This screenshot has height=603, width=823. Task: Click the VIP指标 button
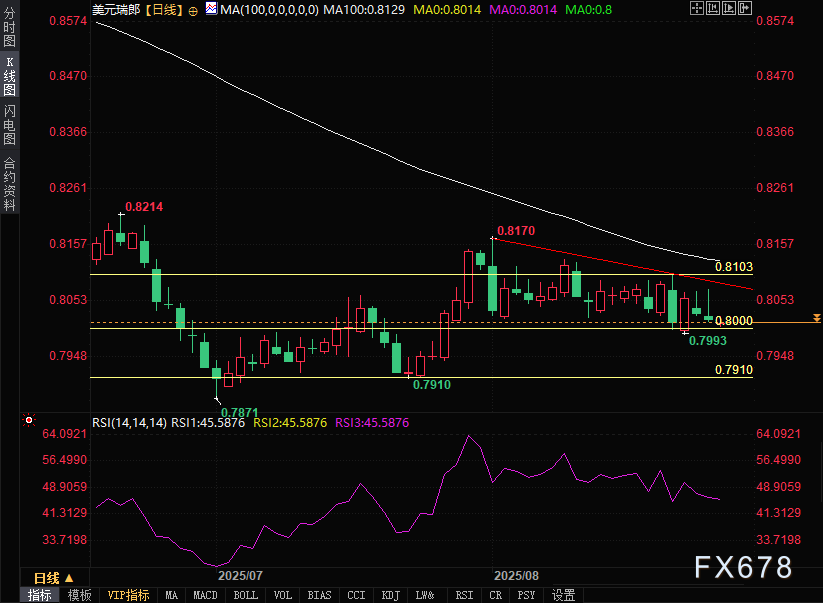point(128,595)
